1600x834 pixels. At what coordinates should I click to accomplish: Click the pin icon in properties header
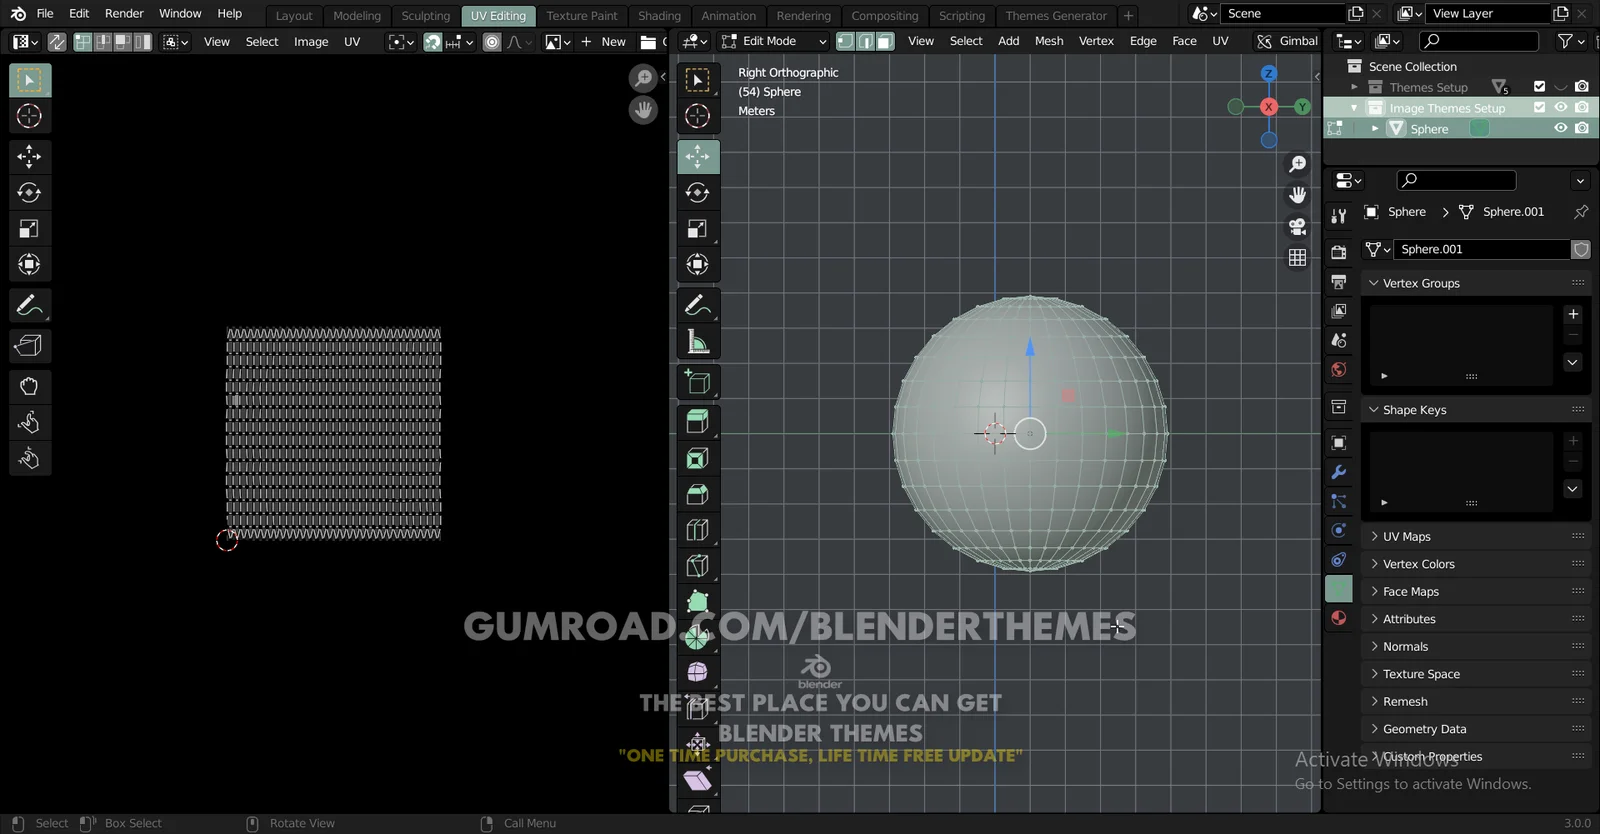[1581, 212]
